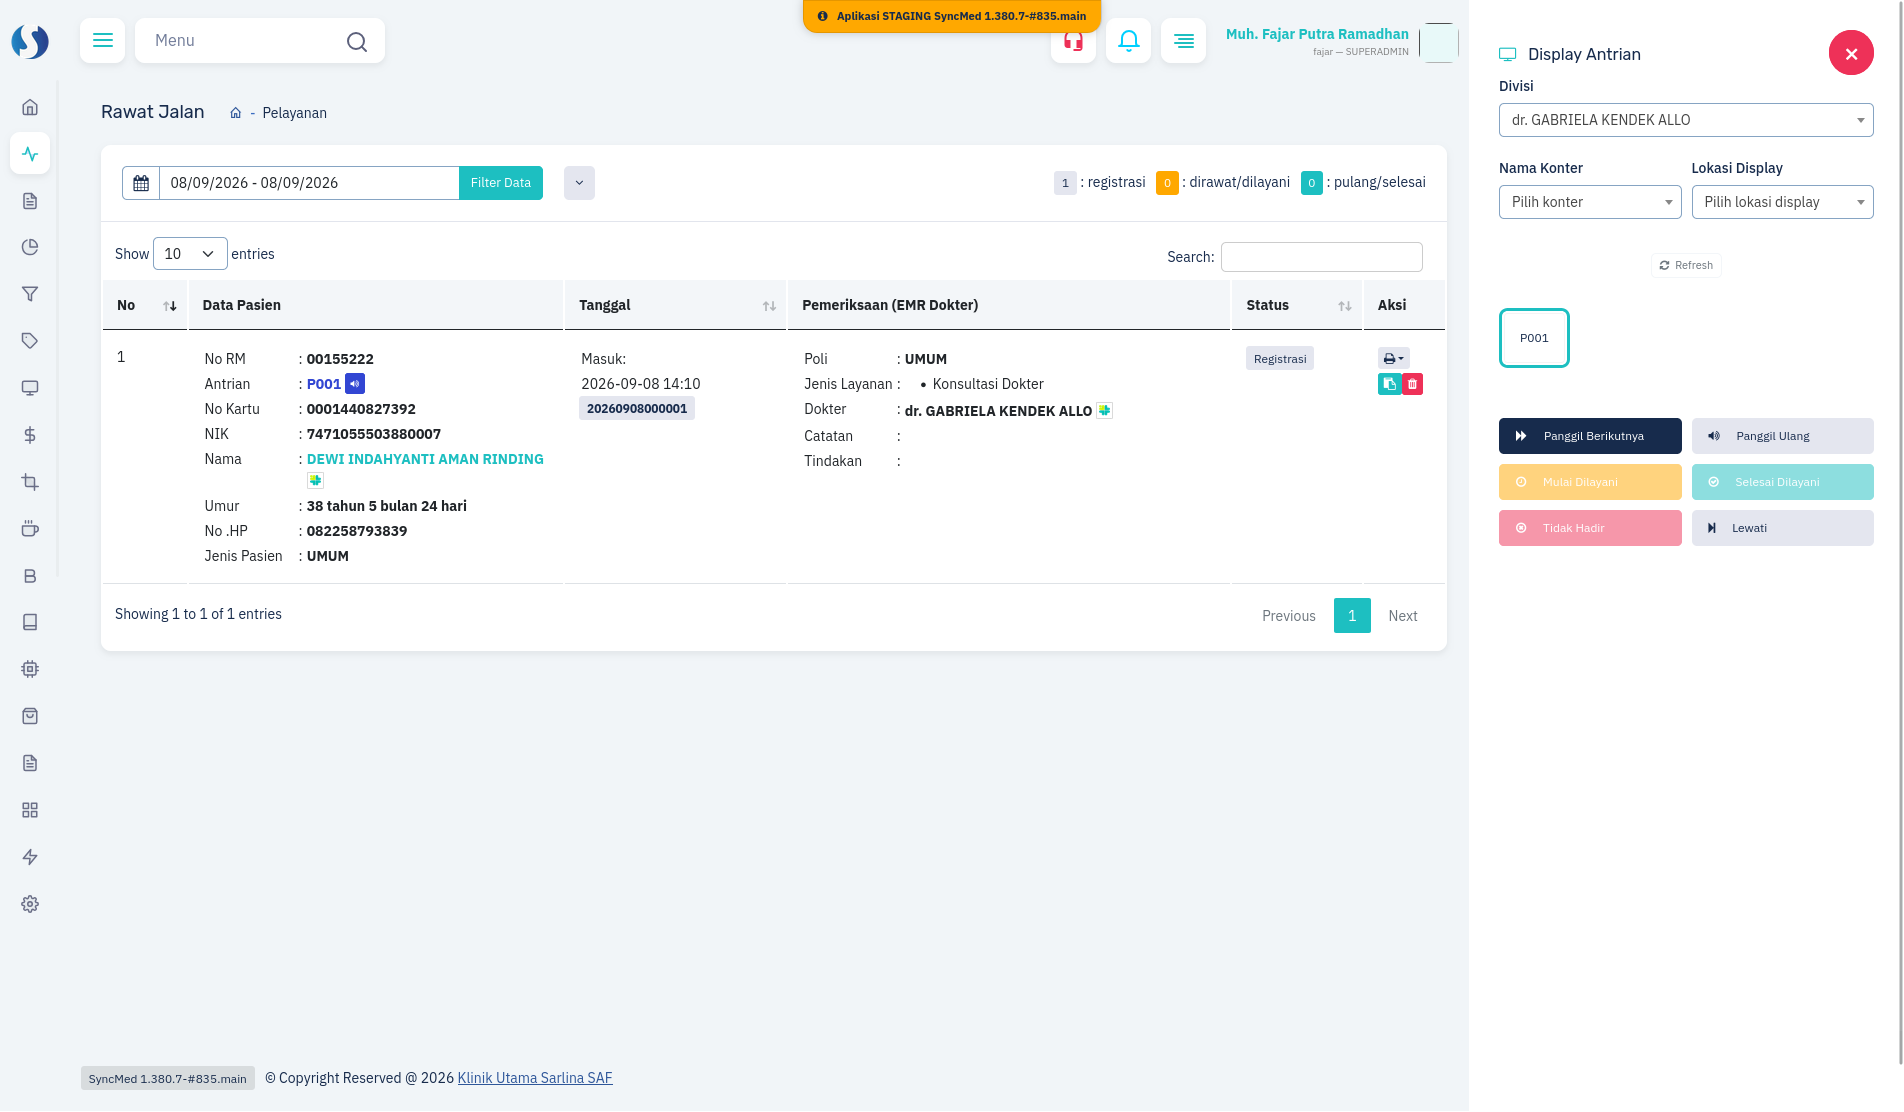
Task: Click the table Search input field
Action: coord(1322,257)
